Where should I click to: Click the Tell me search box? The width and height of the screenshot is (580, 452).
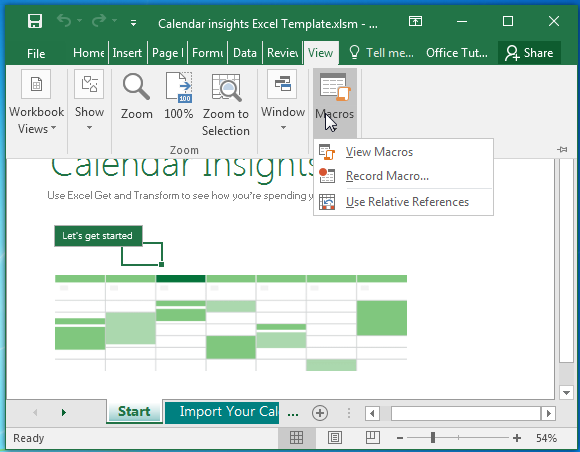381,53
